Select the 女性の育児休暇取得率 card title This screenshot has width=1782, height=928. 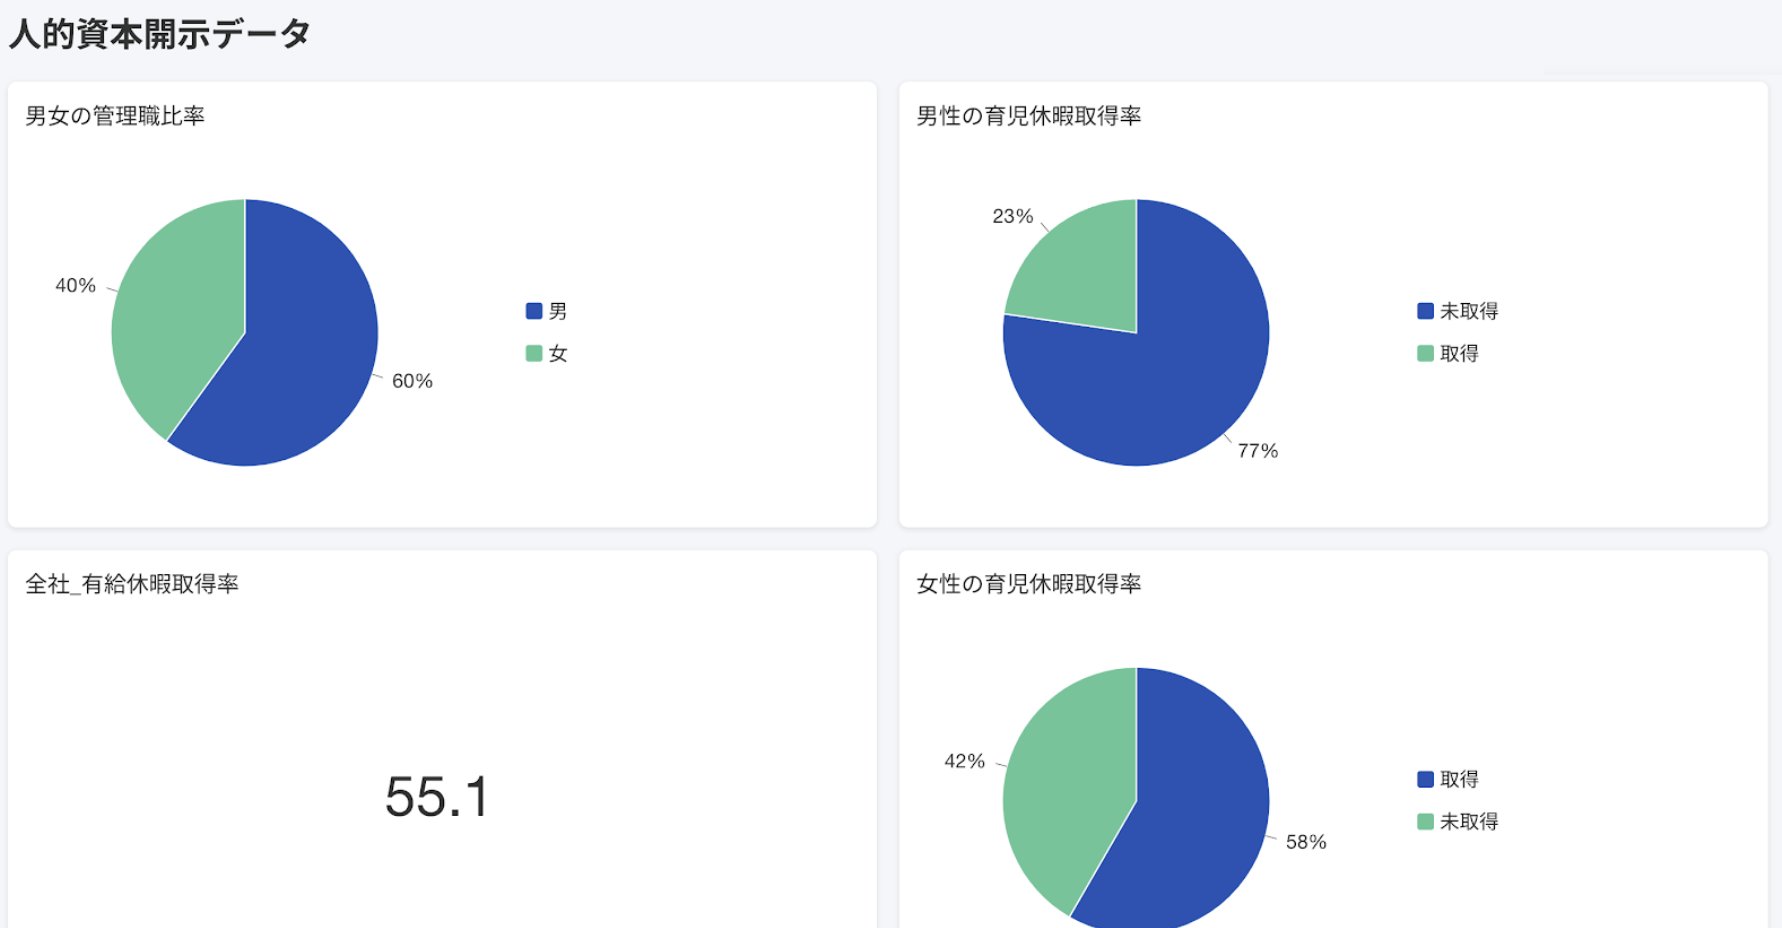pos(1029,584)
